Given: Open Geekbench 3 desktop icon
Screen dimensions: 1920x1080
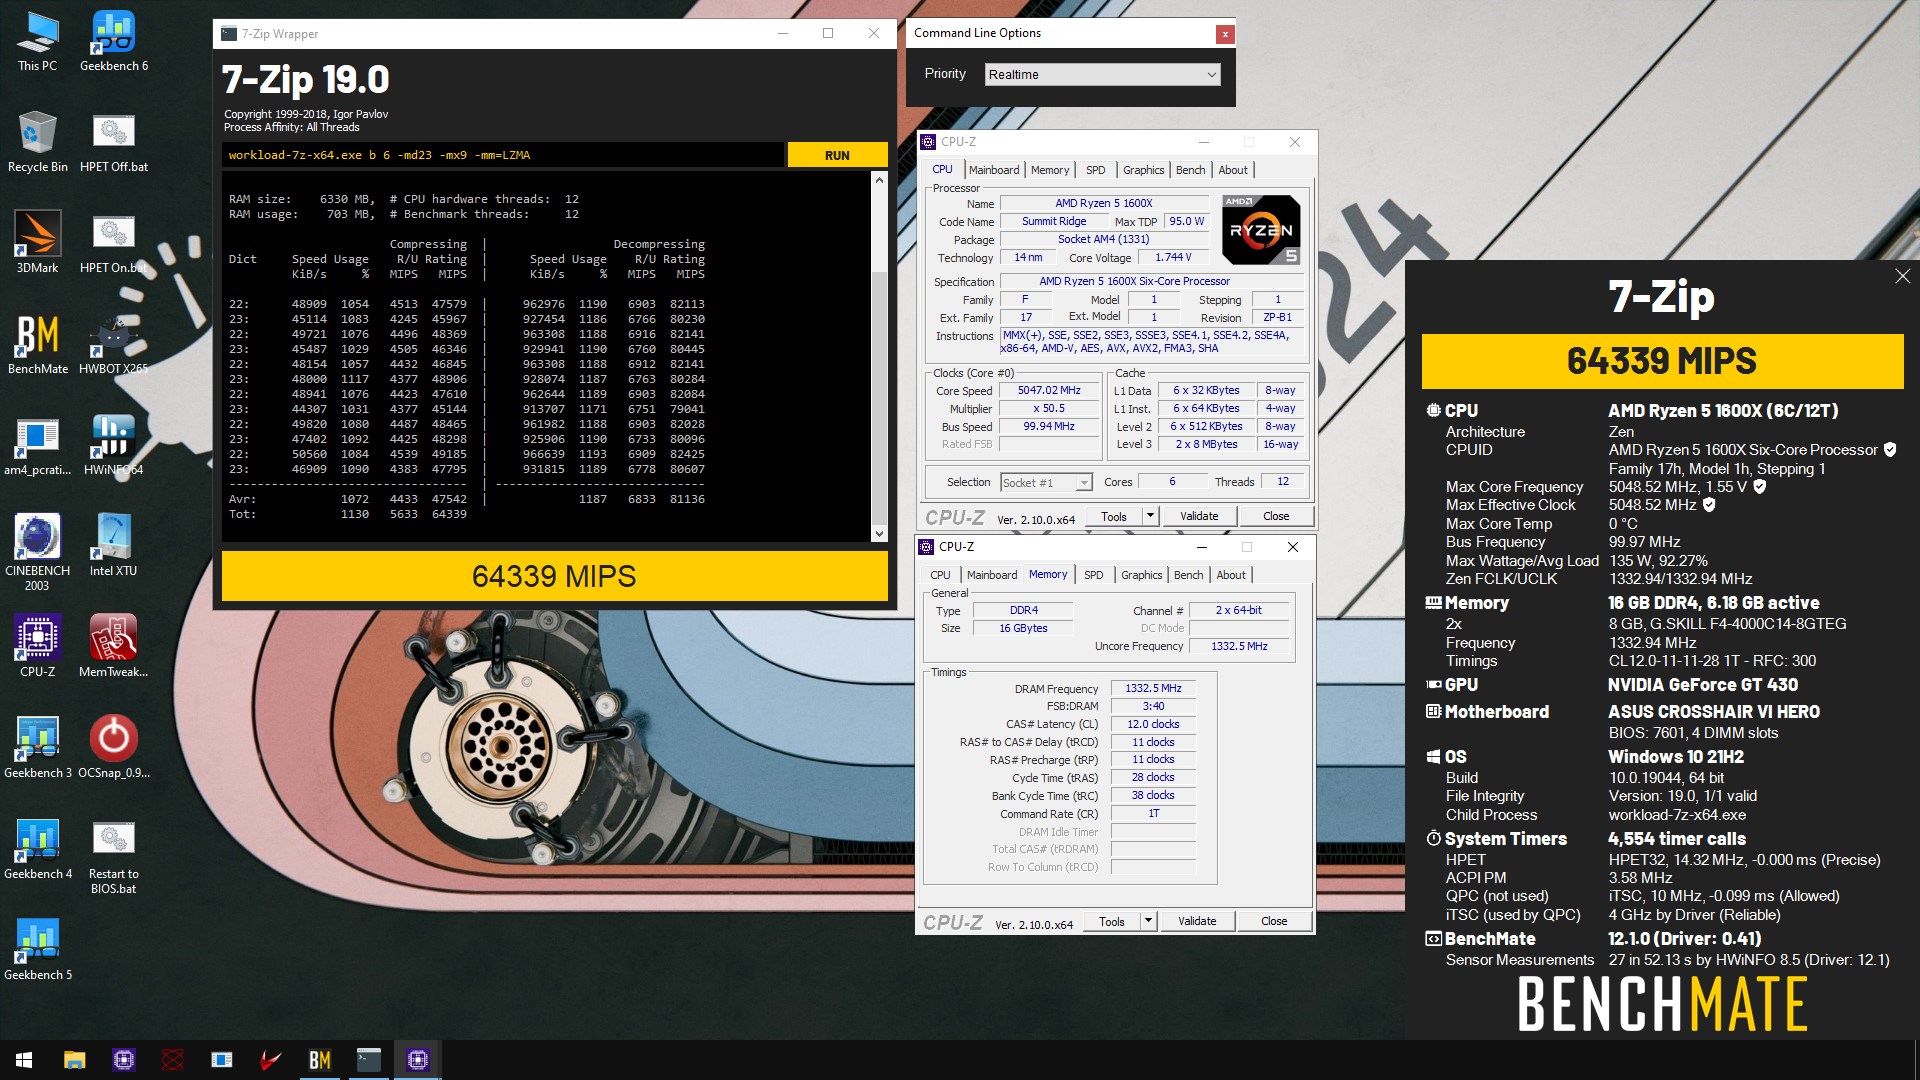Looking at the screenshot, I should (x=38, y=749).
